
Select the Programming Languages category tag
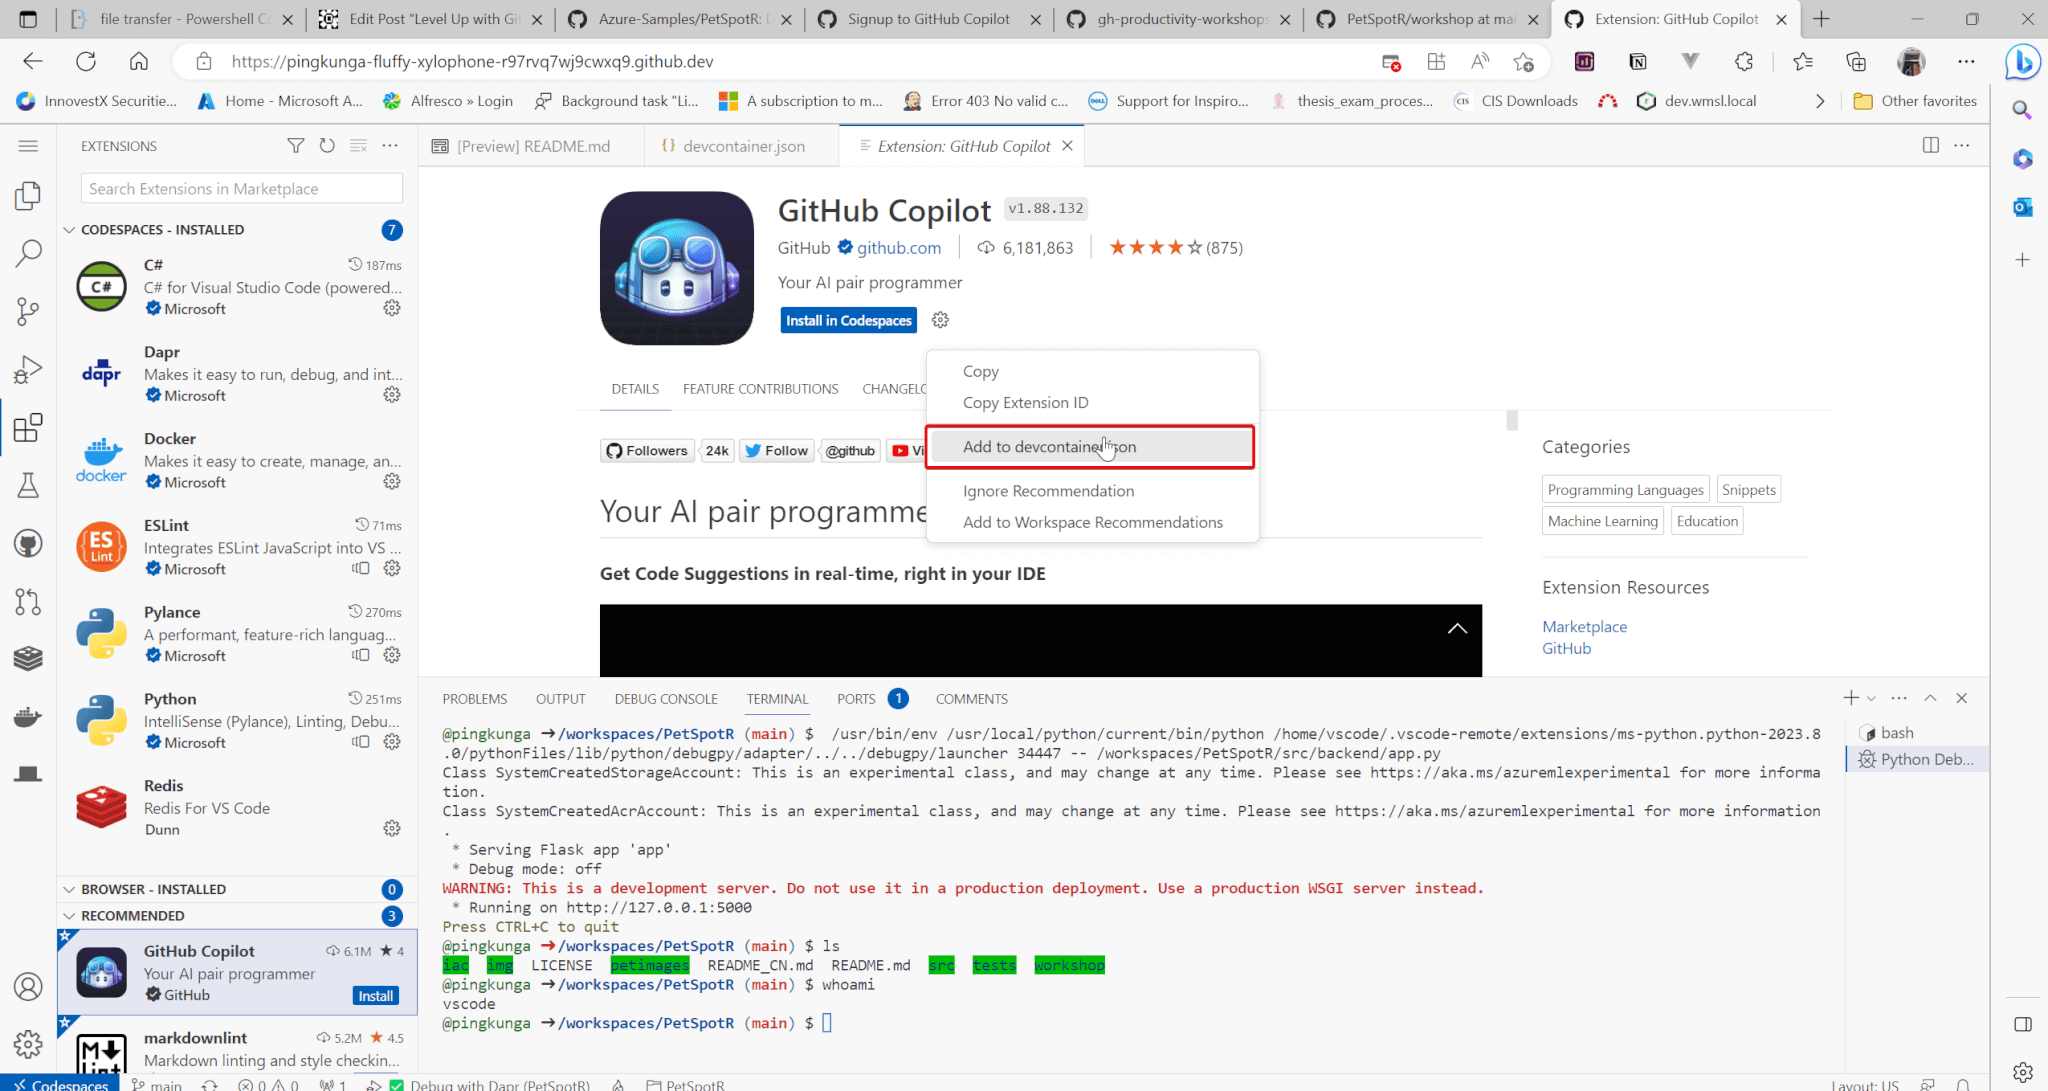tap(1625, 490)
